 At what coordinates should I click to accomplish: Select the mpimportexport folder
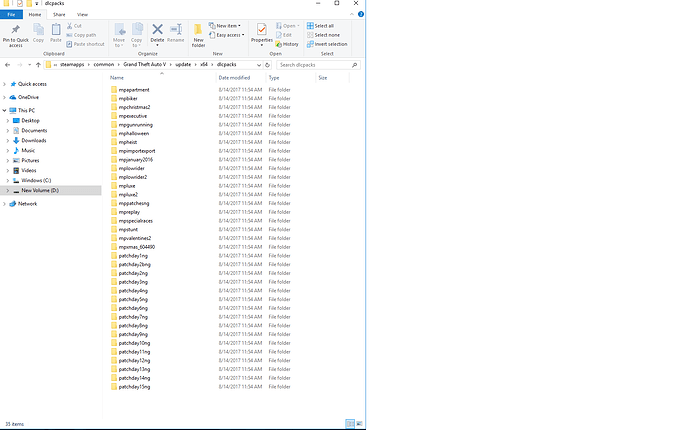click(137, 151)
